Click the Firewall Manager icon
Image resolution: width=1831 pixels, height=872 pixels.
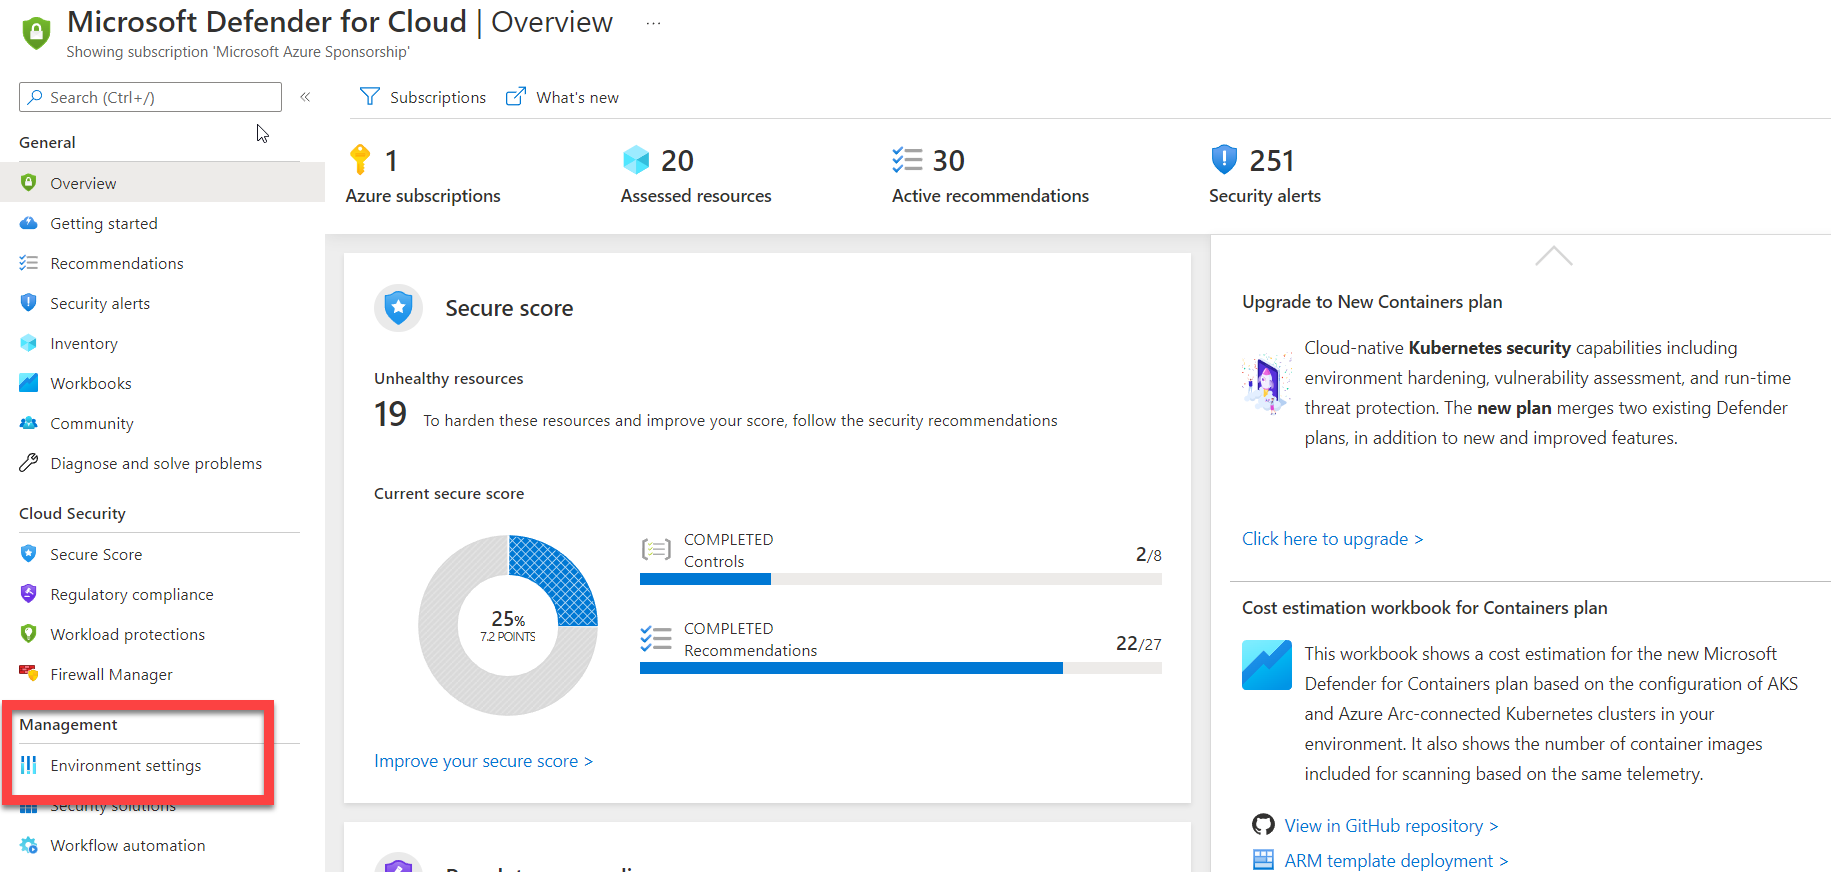(29, 674)
